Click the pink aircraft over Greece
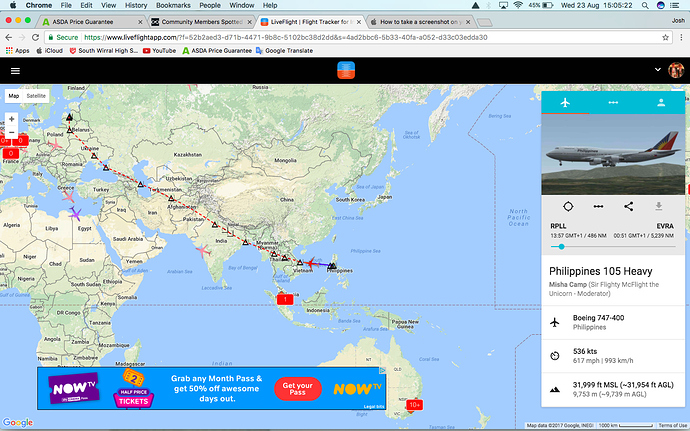Image resolution: width=690 pixels, height=431 pixels. pos(68,196)
